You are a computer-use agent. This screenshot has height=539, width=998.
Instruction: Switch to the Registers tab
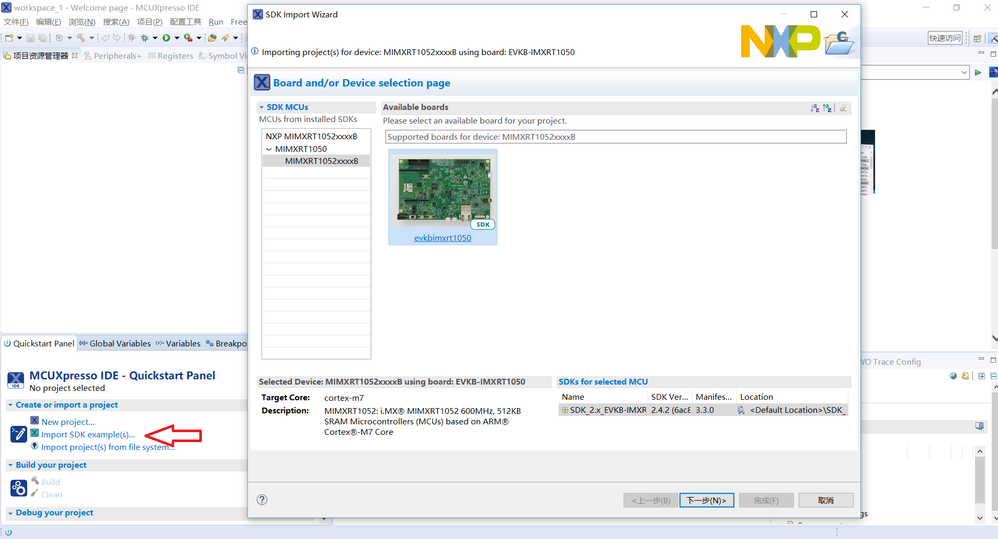170,56
